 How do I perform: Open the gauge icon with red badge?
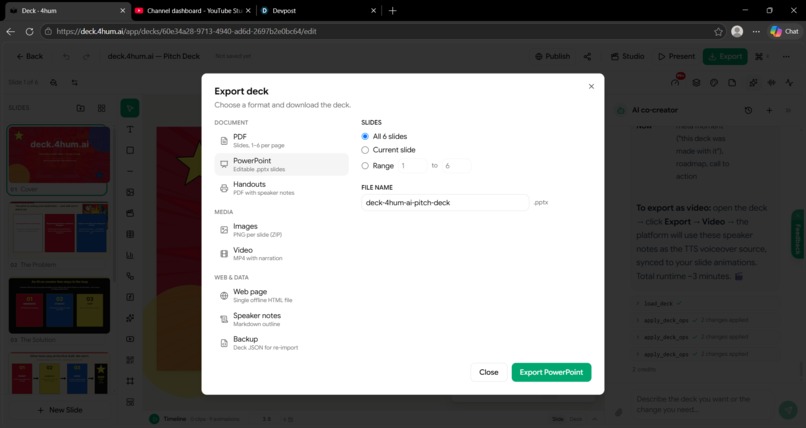676,82
